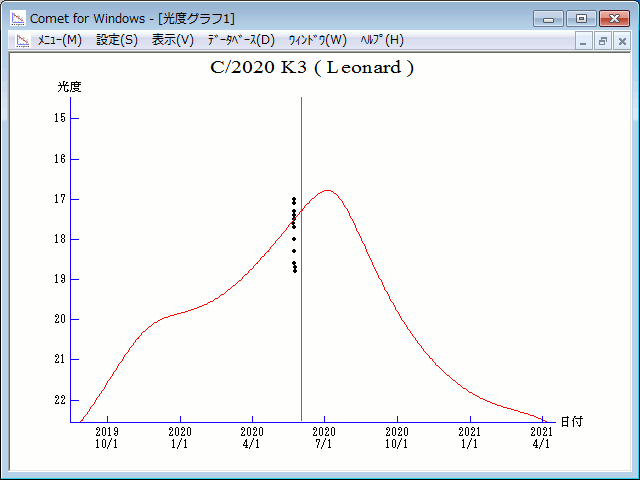Image resolution: width=640 pixels, height=480 pixels.
Task: Click magnitude 15 axis label
Action: pyautogui.click(x=60, y=118)
